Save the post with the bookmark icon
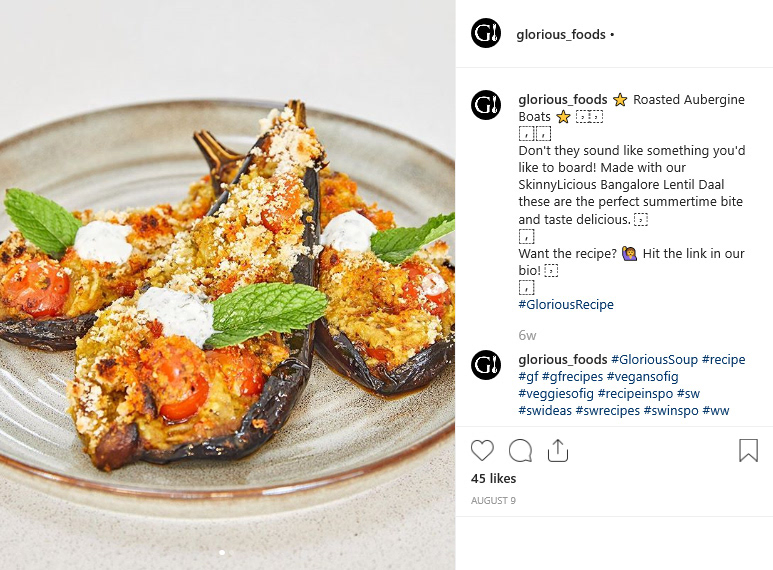 coord(748,450)
